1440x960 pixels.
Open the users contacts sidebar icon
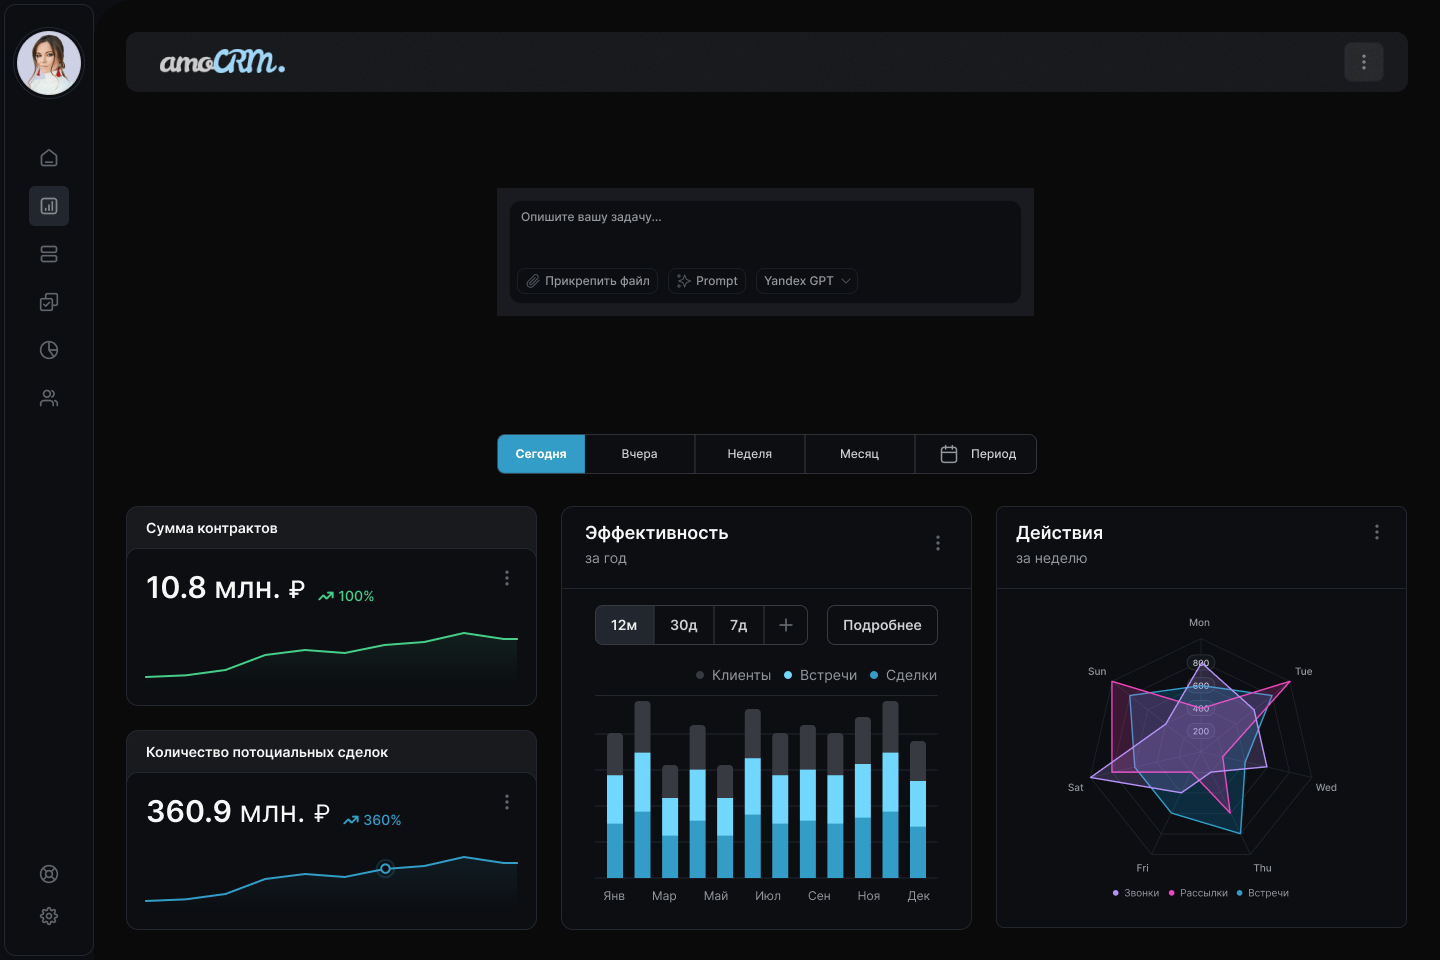point(49,398)
